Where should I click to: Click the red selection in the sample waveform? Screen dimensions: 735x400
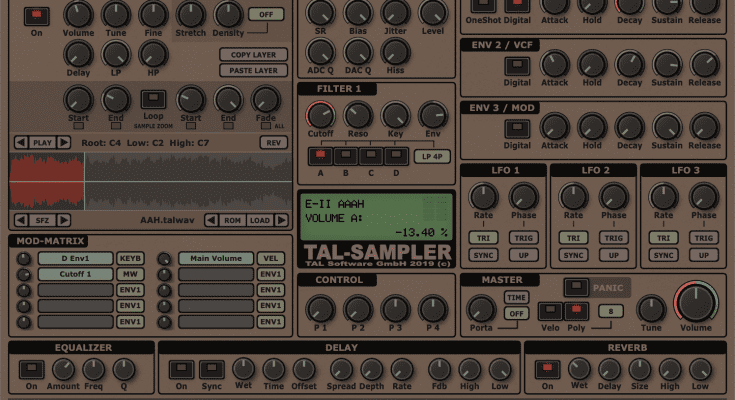pos(47,181)
